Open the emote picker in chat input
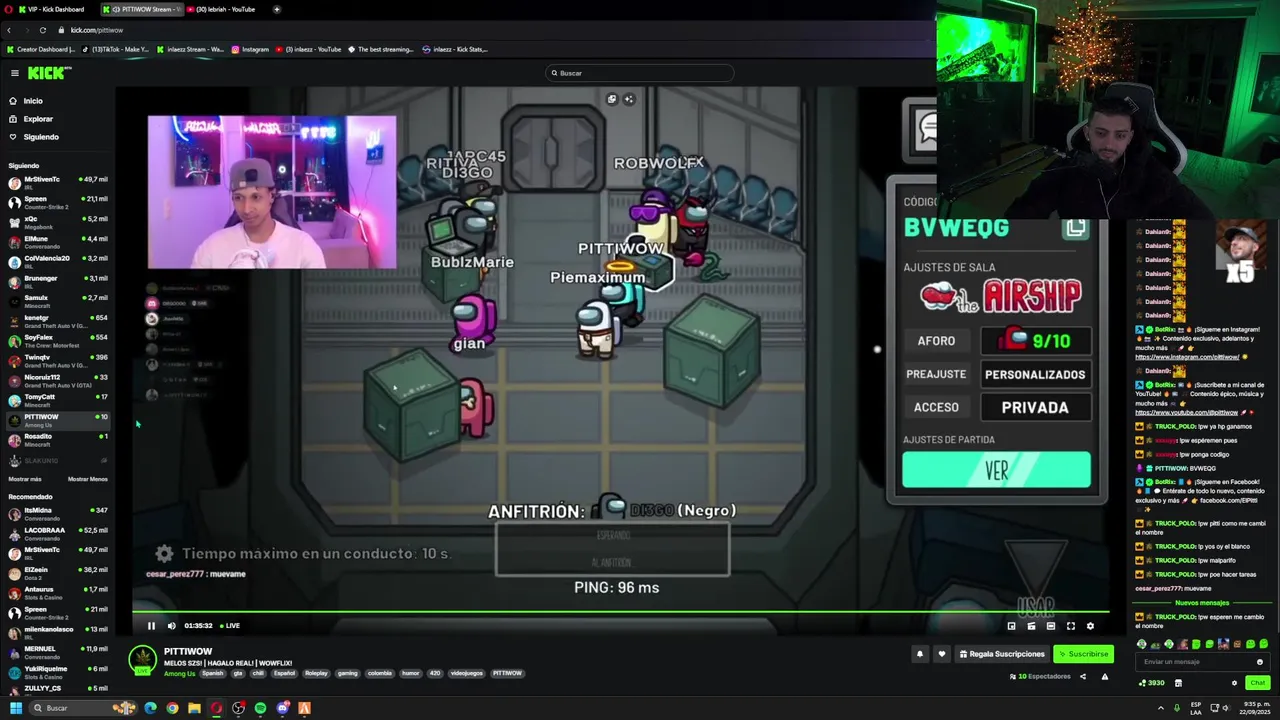 coord(1259,662)
